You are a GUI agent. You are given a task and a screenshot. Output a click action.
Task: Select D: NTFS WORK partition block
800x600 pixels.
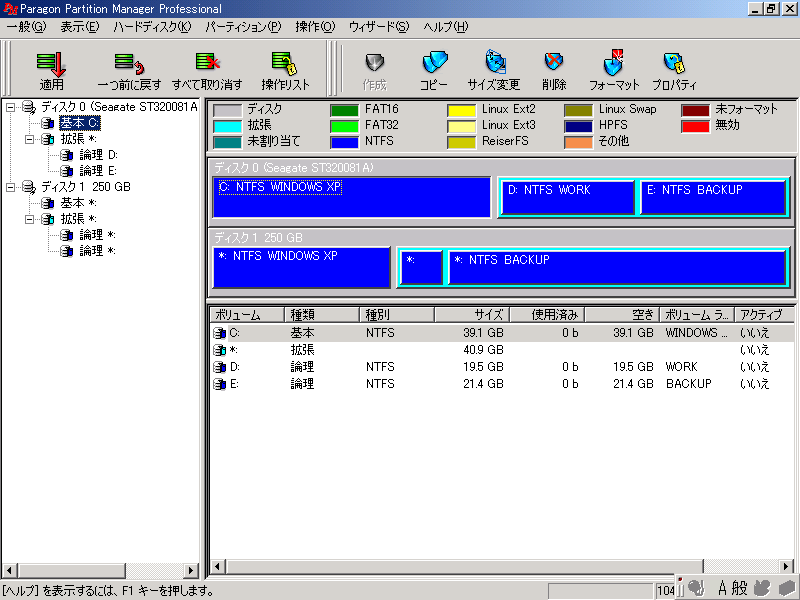pyautogui.click(x=568, y=197)
